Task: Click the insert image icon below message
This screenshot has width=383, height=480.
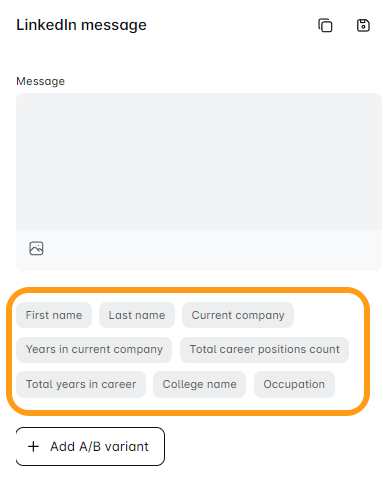Action: [x=36, y=248]
